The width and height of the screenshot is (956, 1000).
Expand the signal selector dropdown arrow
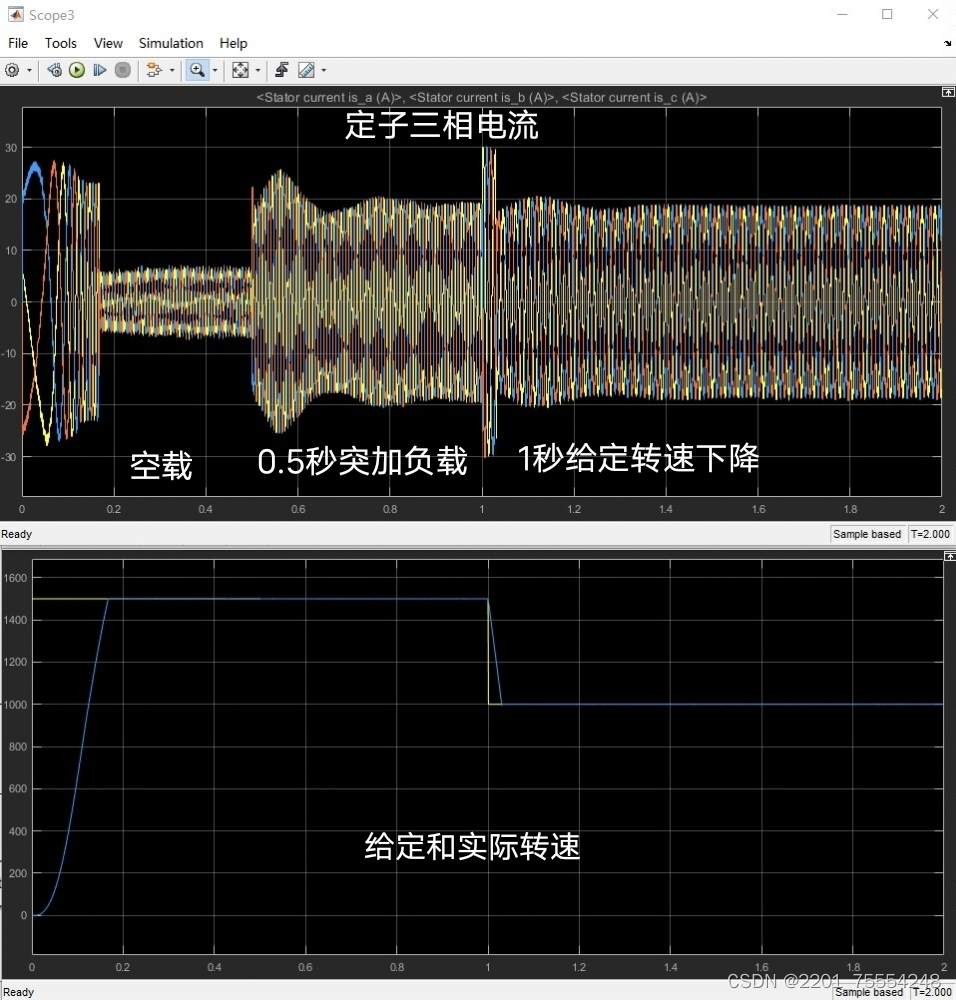172,70
